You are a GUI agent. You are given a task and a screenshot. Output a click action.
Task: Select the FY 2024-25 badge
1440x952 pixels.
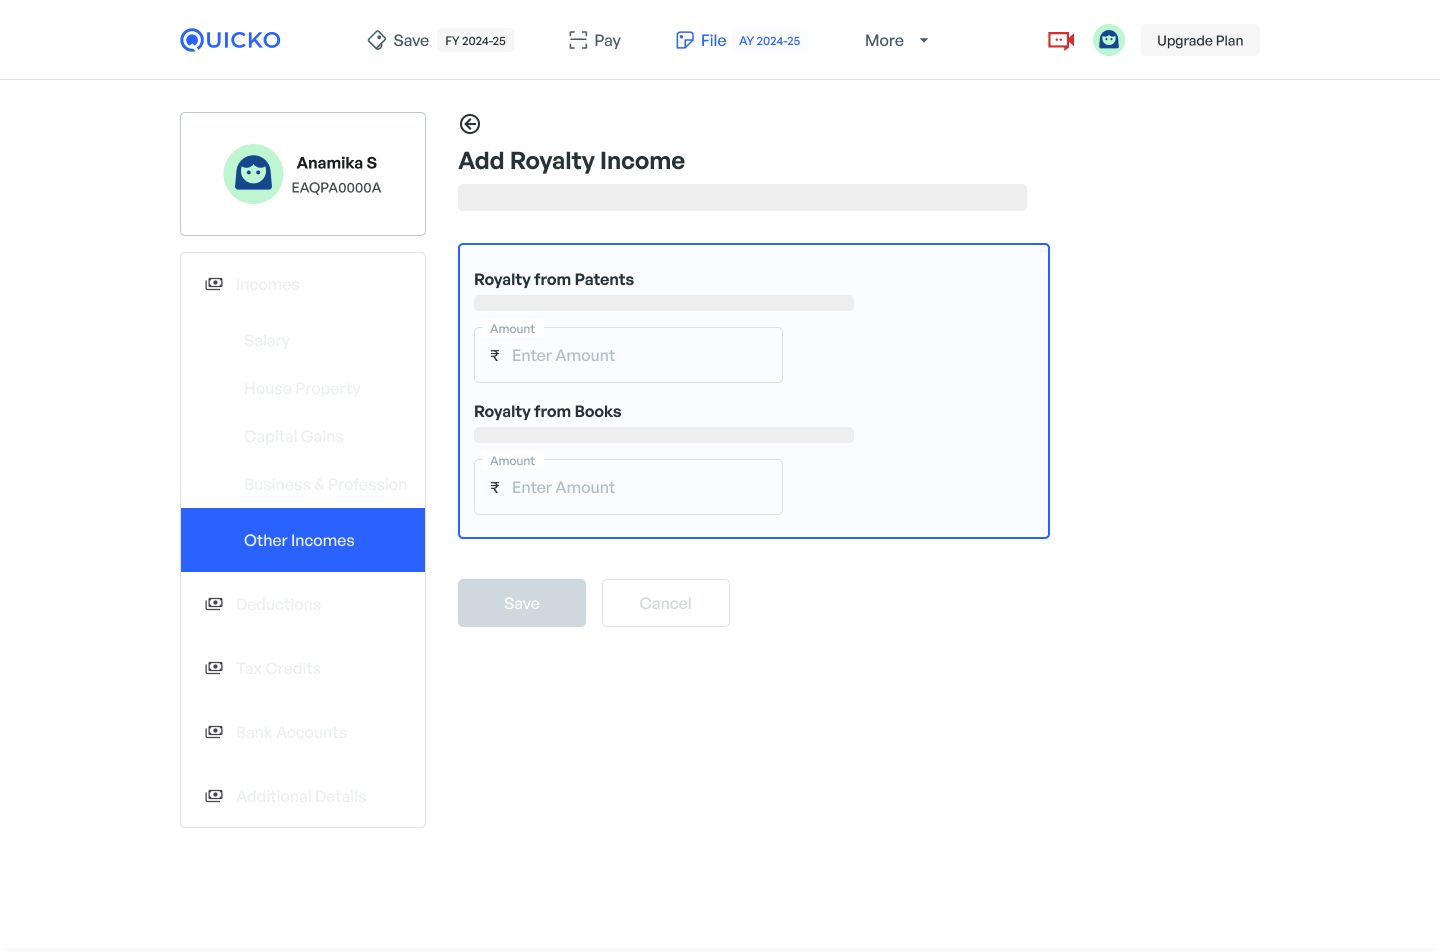pyautogui.click(x=475, y=41)
